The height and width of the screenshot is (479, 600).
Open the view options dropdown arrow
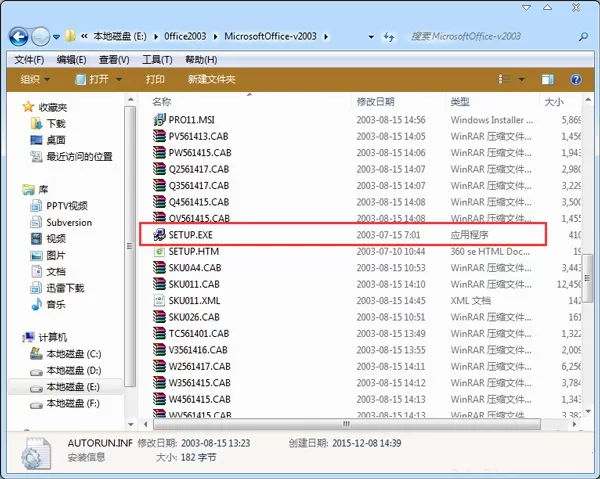pyautogui.click(x=522, y=80)
